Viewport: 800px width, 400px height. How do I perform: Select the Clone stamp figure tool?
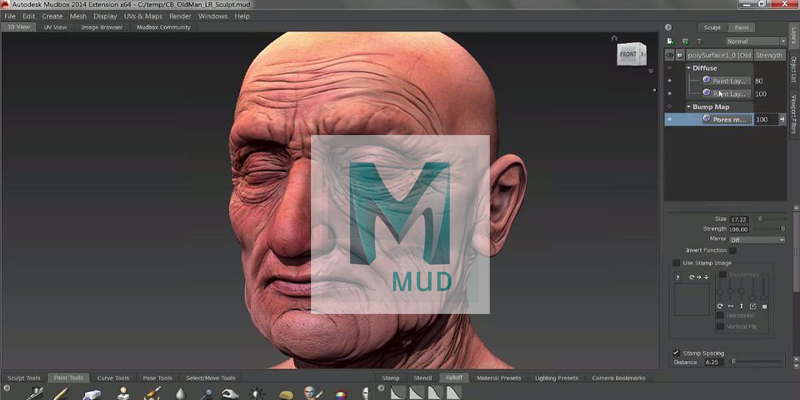123,394
